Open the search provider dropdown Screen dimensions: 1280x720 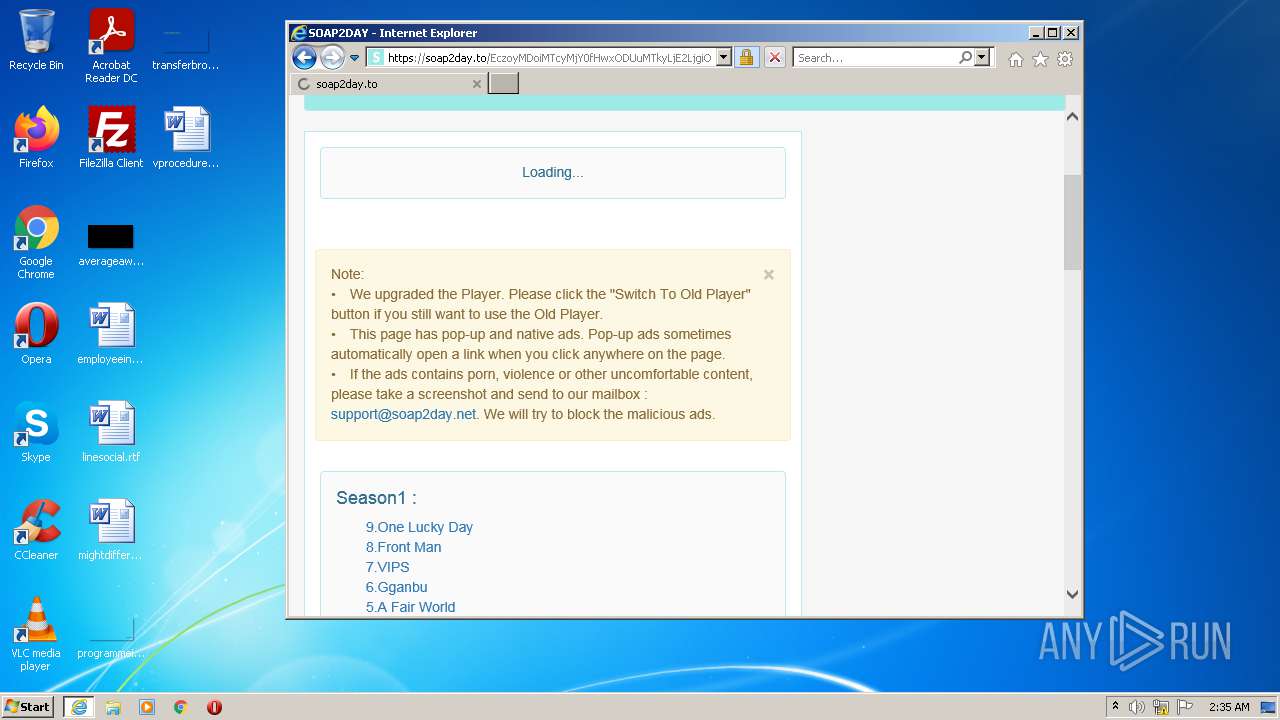point(982,57)
